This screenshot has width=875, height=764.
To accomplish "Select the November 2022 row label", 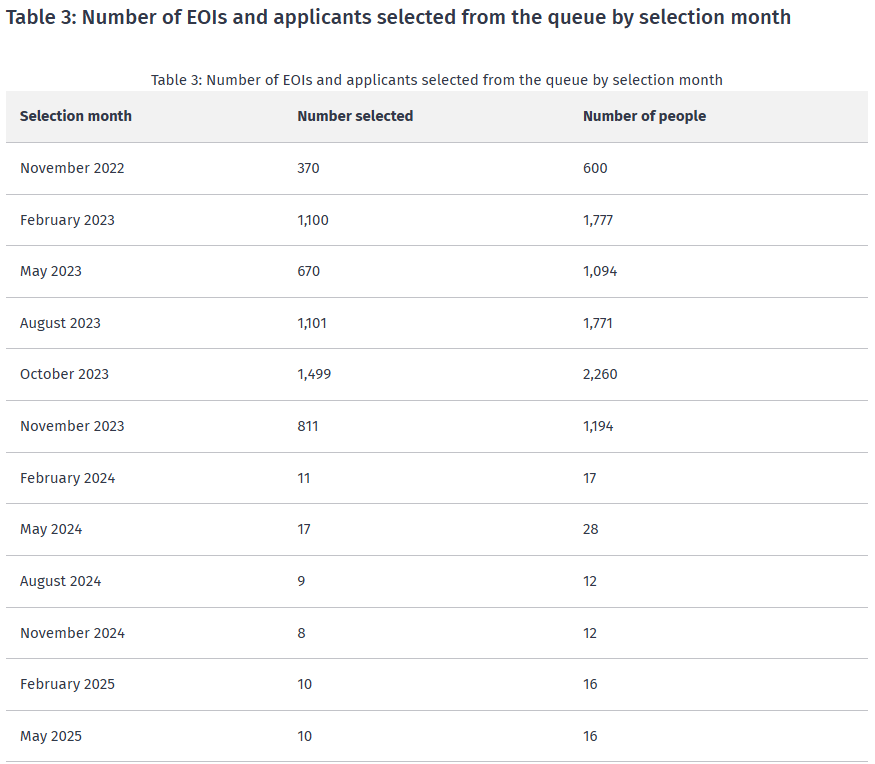I will [x=72, y=168].
